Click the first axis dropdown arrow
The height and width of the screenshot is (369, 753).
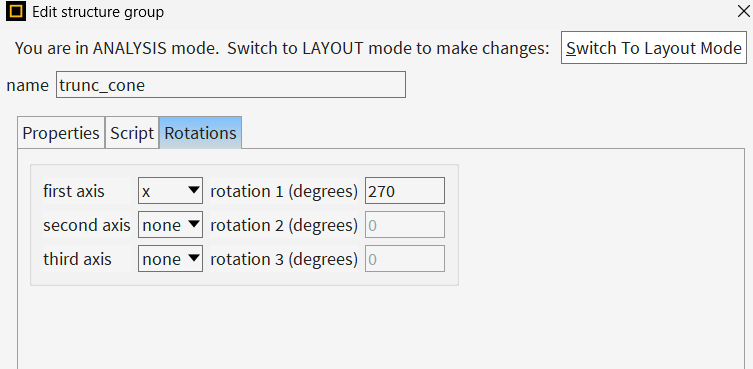coord(194,190)
